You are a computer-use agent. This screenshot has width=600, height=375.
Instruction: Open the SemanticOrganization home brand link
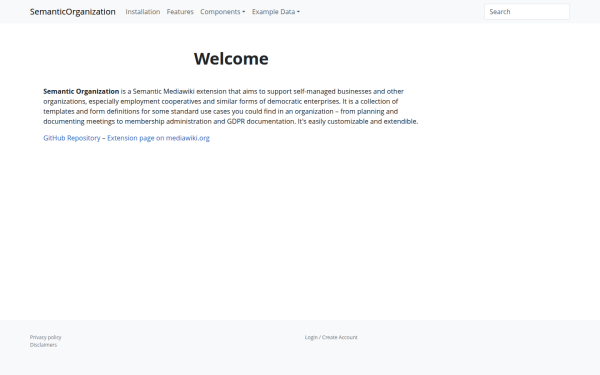(x=73, y=12)
